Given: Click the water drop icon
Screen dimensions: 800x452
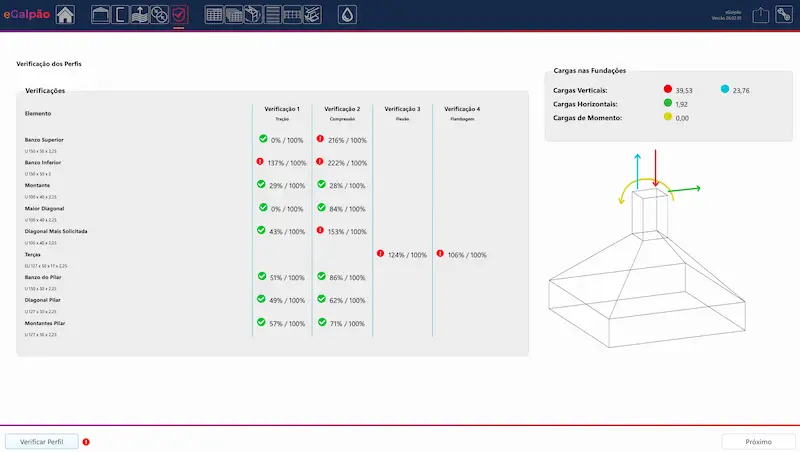Looking at the screenshot, I should tap(346, 15).
